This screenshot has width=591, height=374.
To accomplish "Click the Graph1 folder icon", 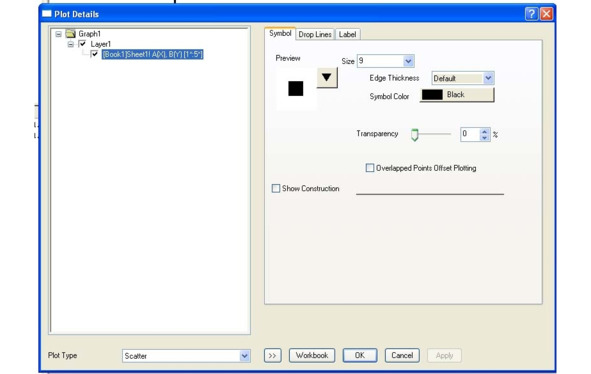I will 70,34.
